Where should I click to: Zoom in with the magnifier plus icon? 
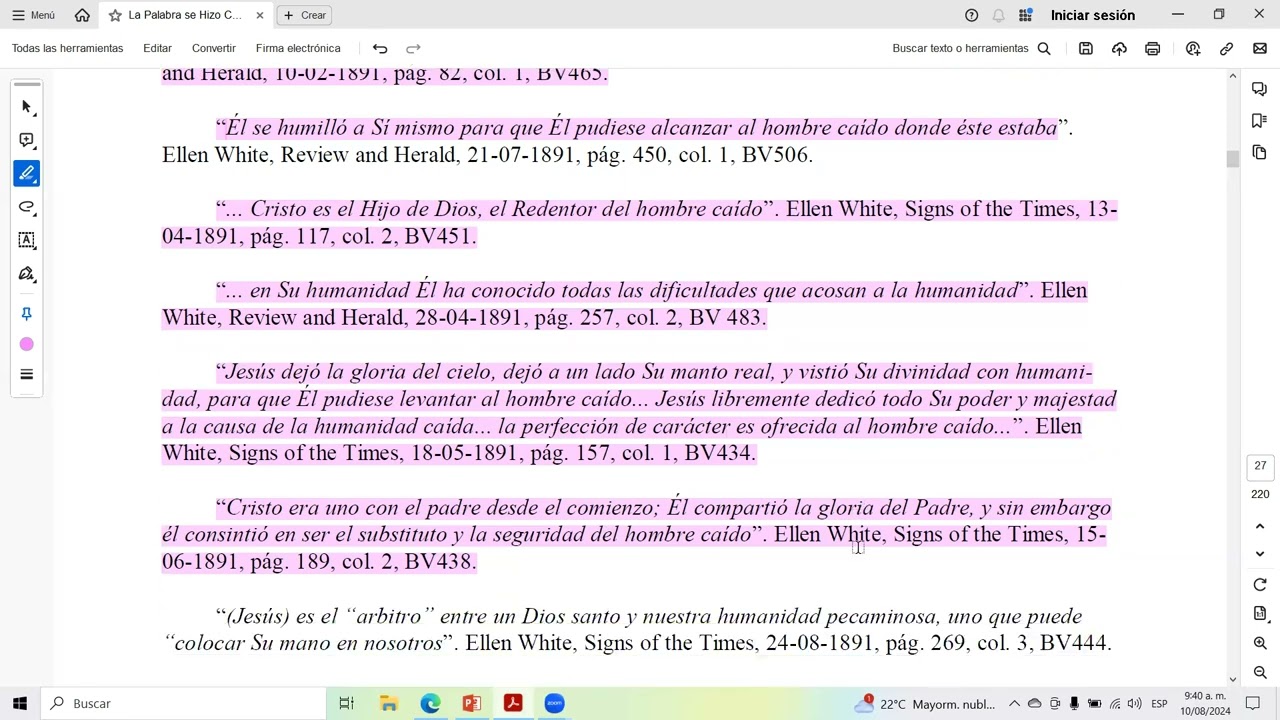pos(1260,643)
